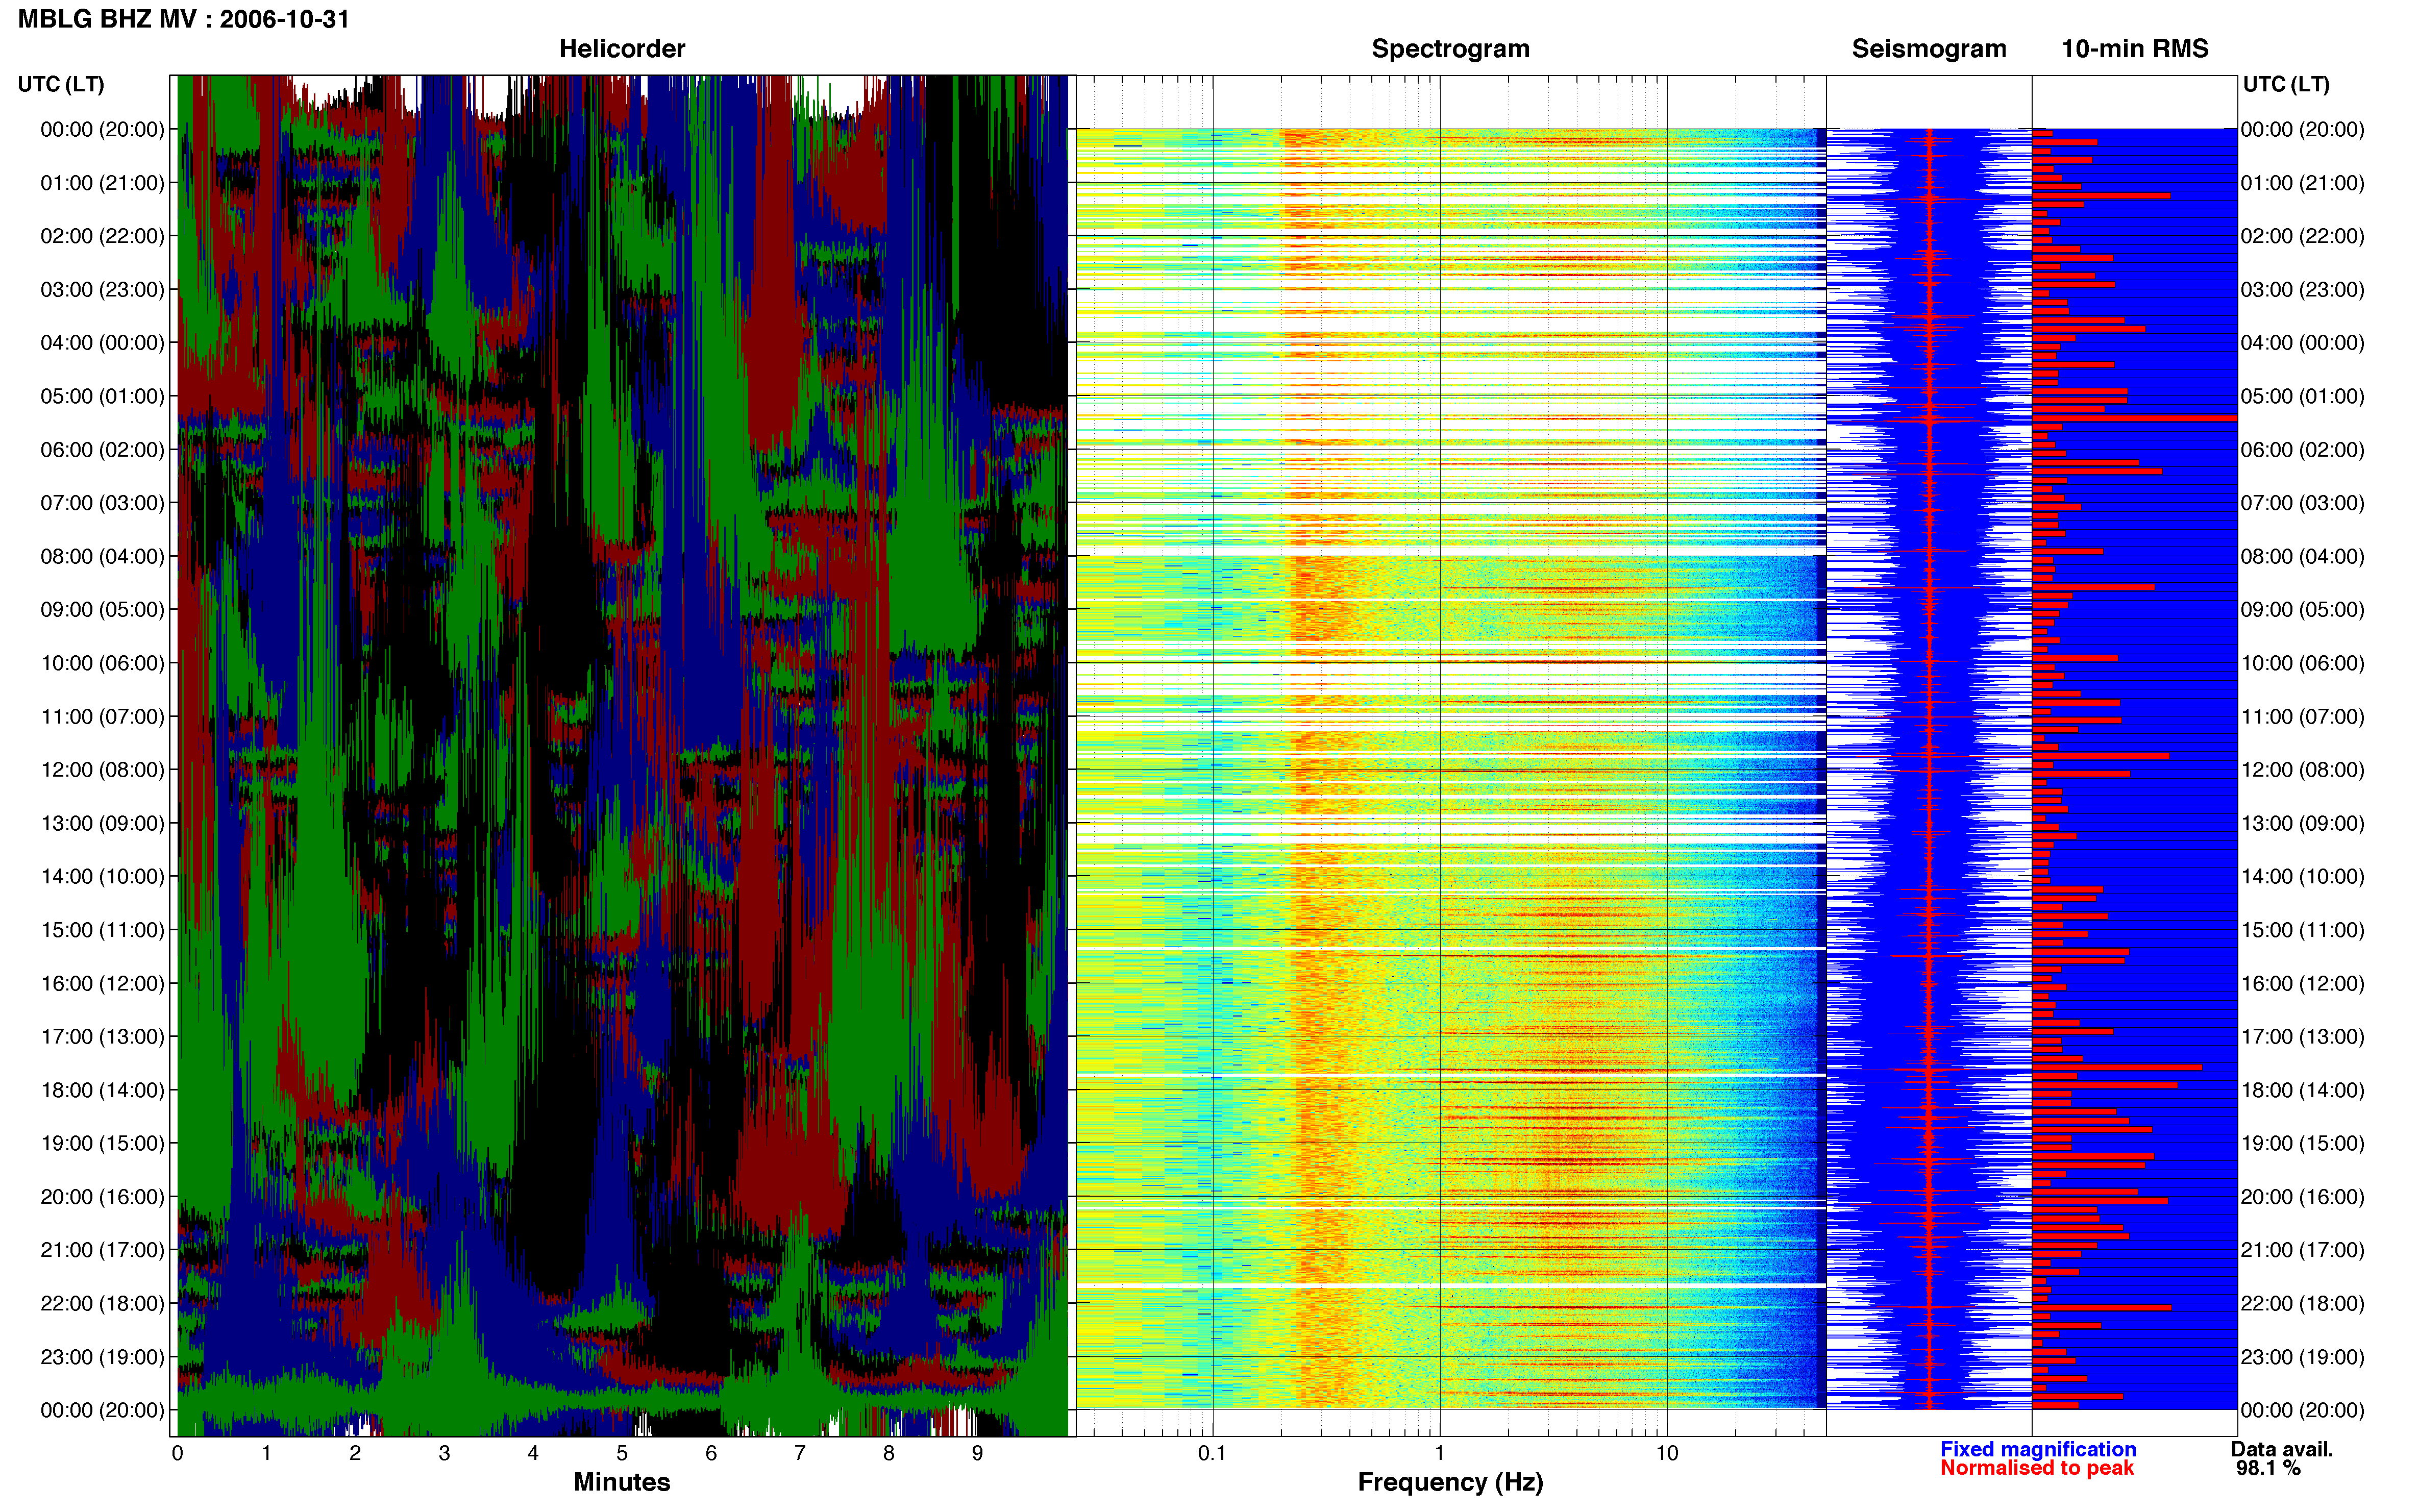This screenshot has height=1512, width=2419.
Task: Click right axis label '20:00 (16:00)'
Action: coord(2302,1196)
